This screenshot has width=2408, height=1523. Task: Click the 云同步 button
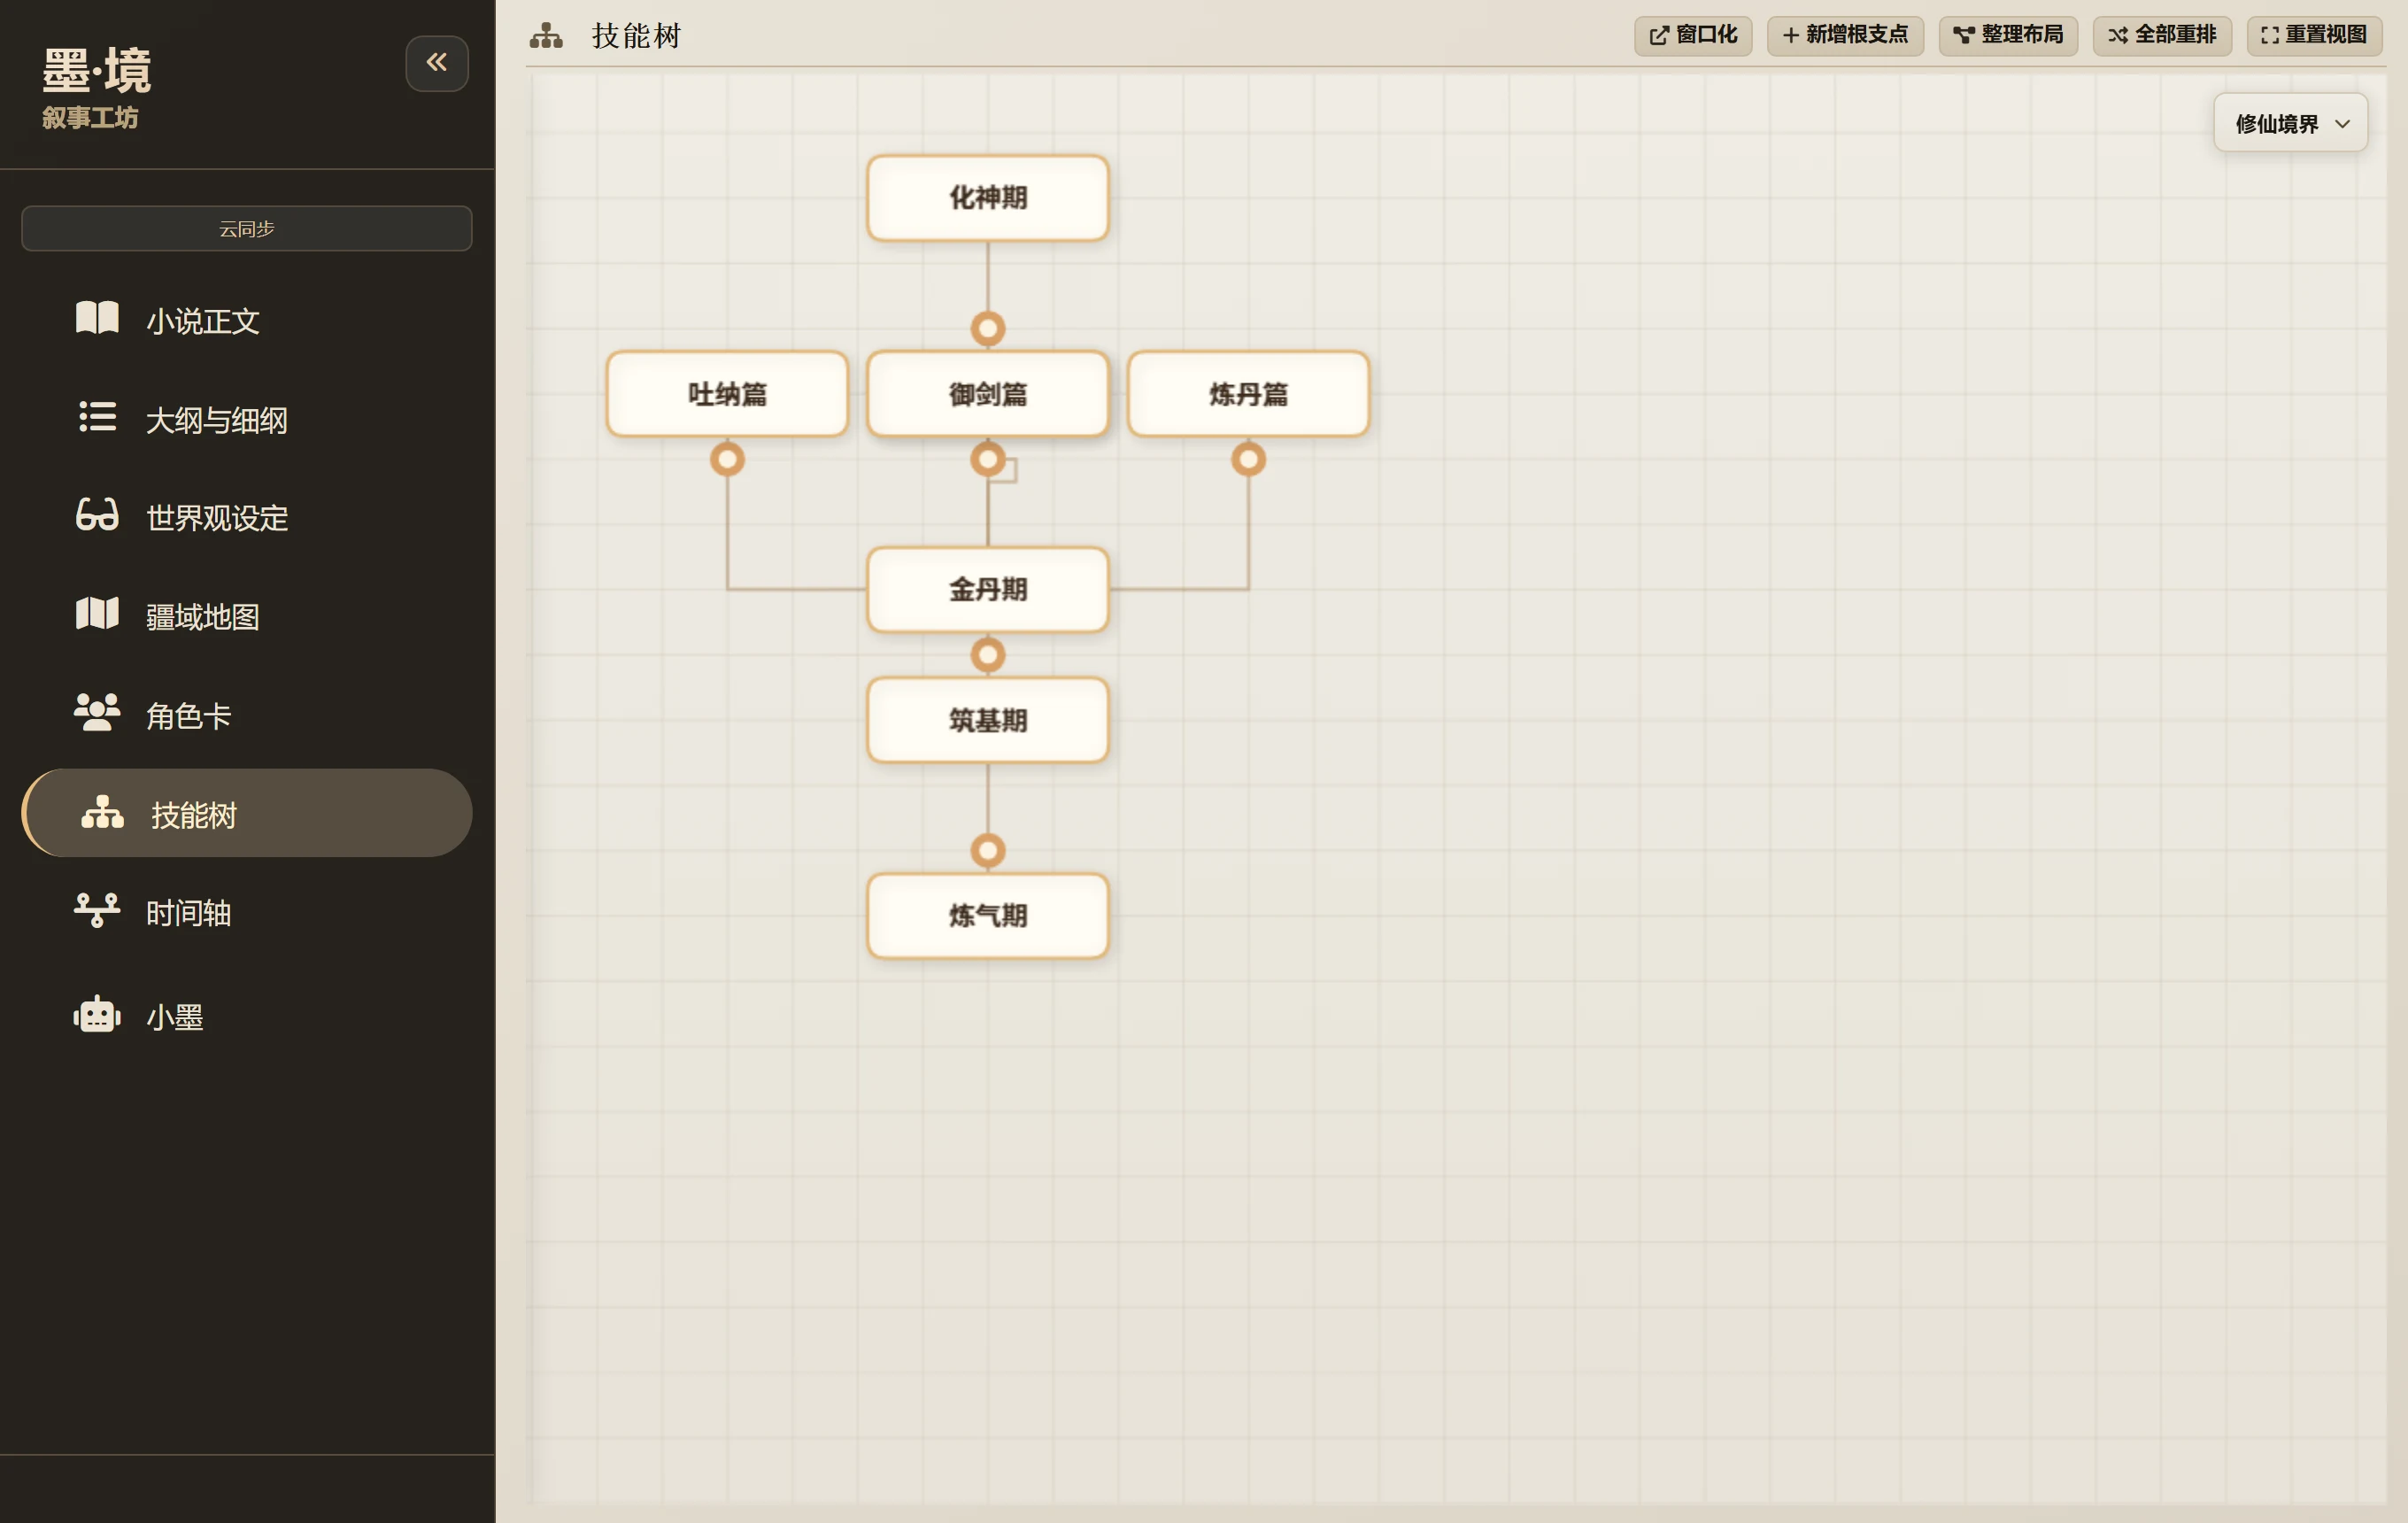coord(247,229)
